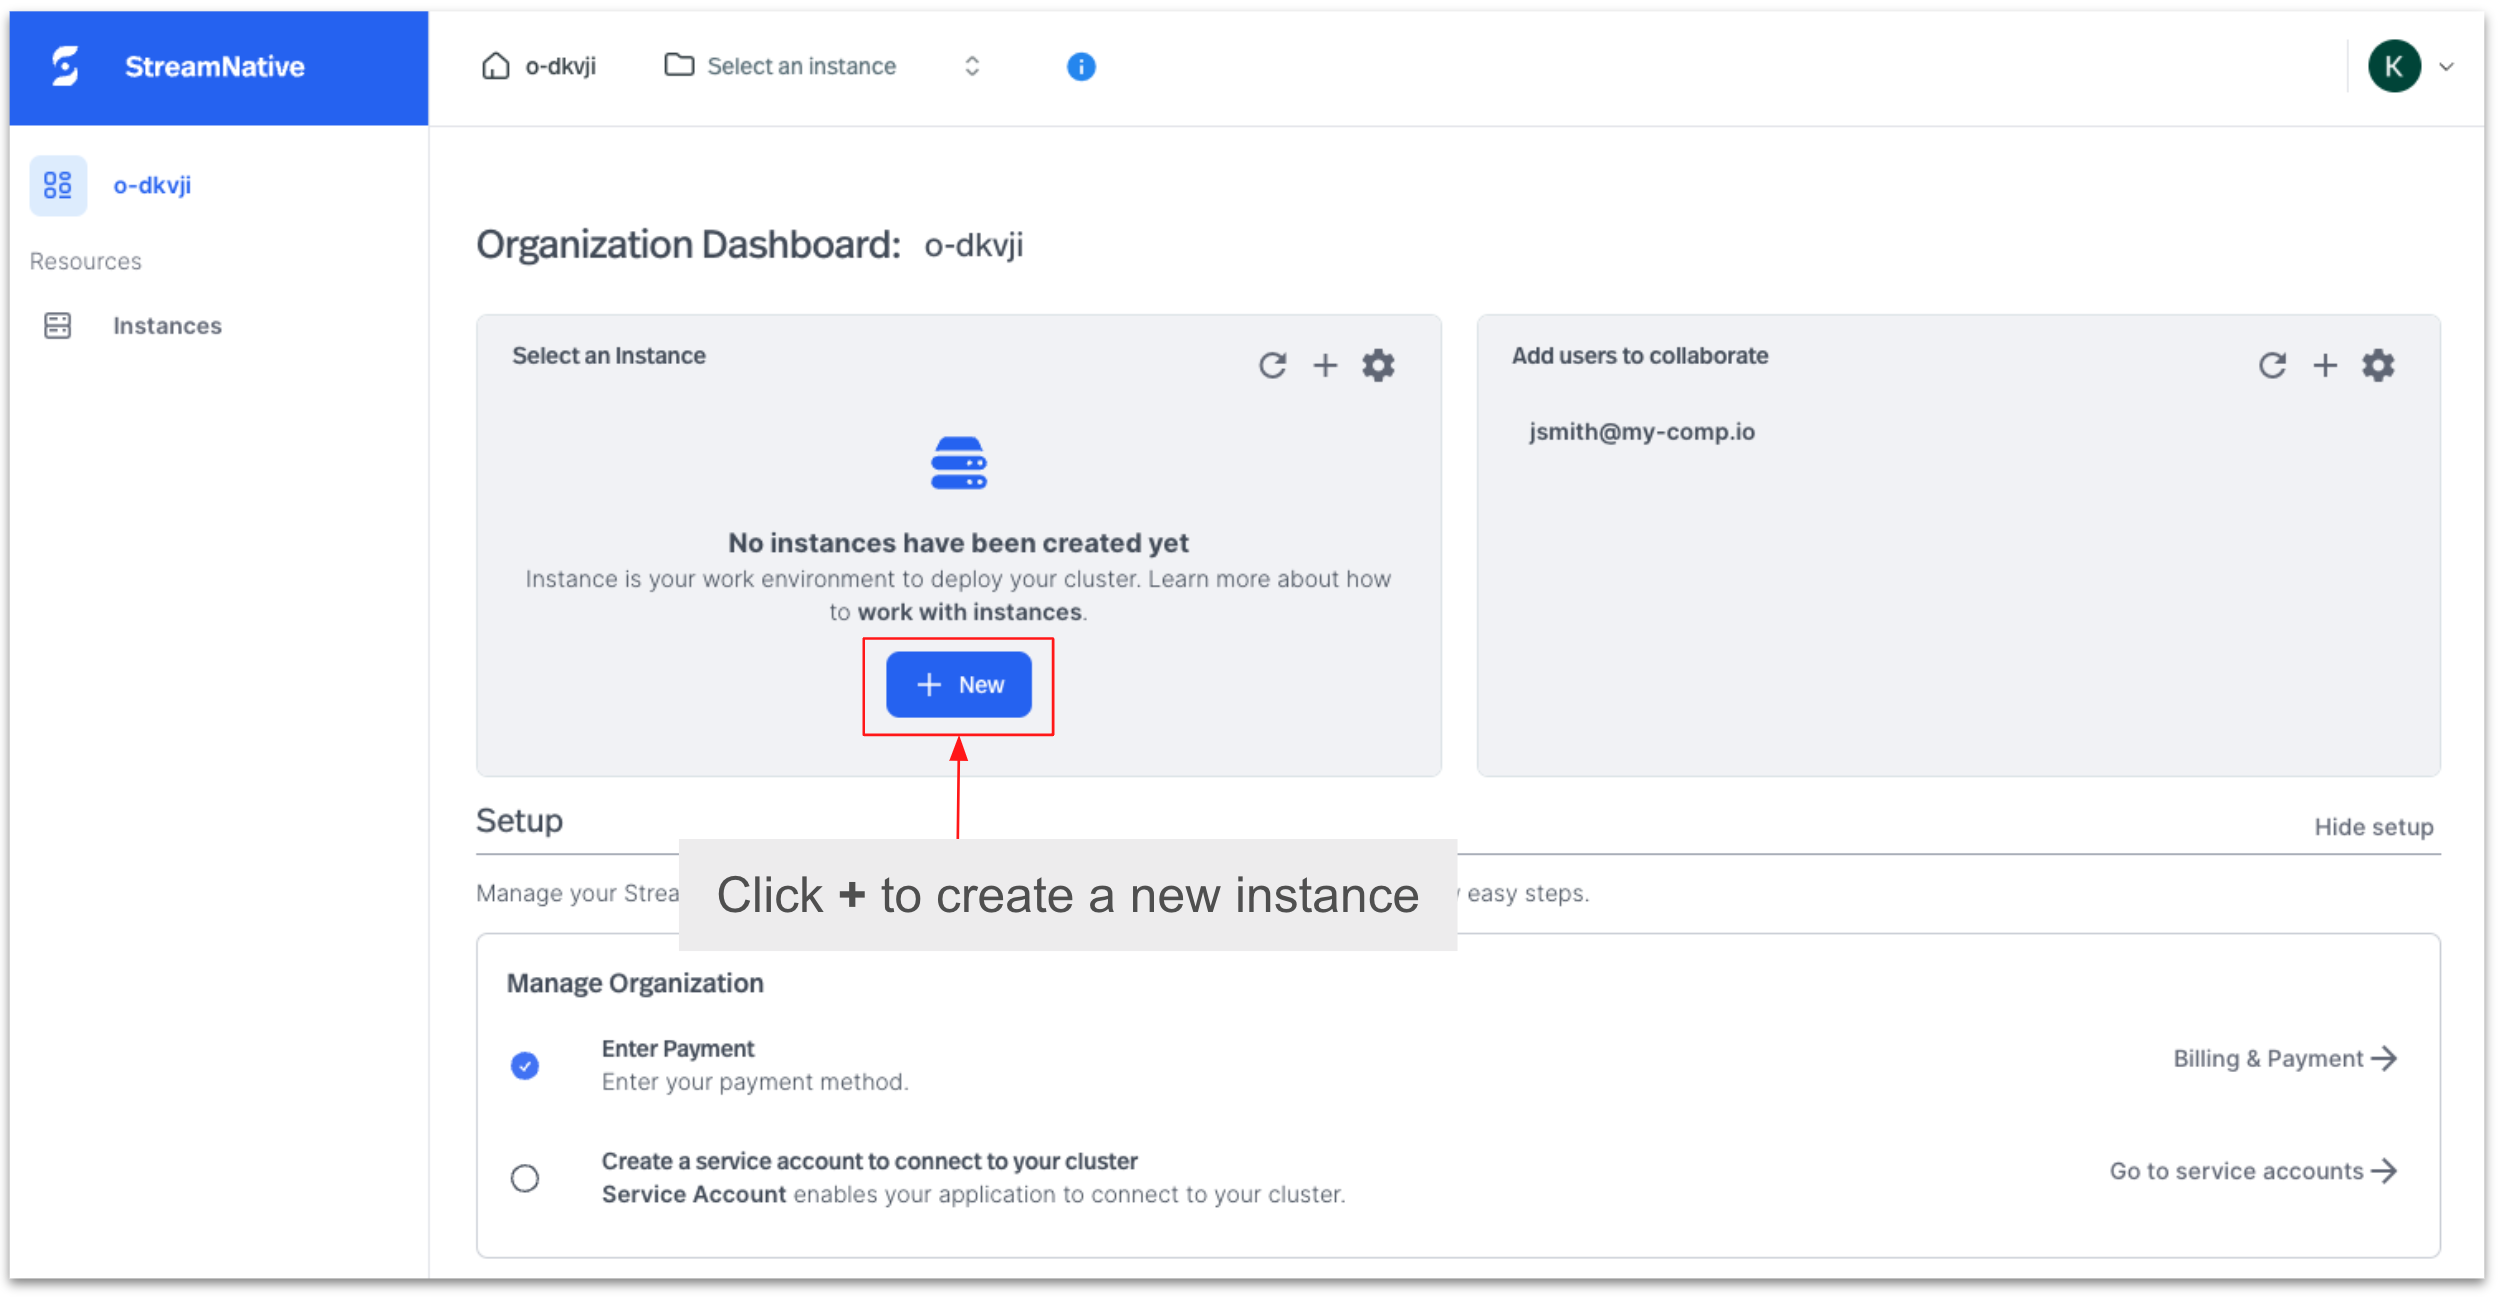Click the folder icon next to Select an instance

679,65
